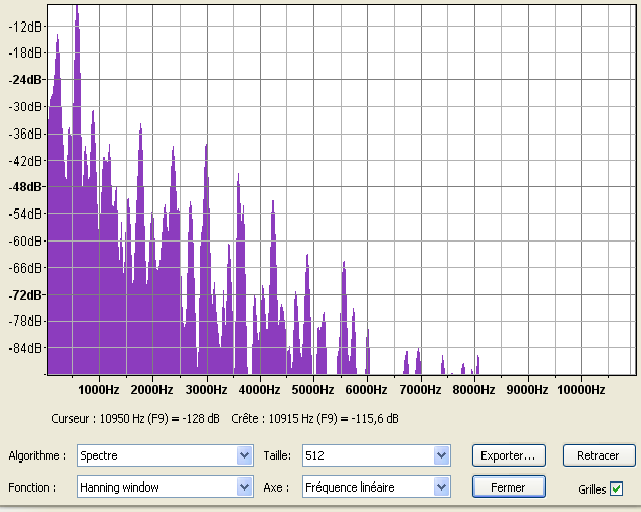Toggle the Grilles checkbox
The height and width of the screenshot is (512, 641).
coord(616,489)
